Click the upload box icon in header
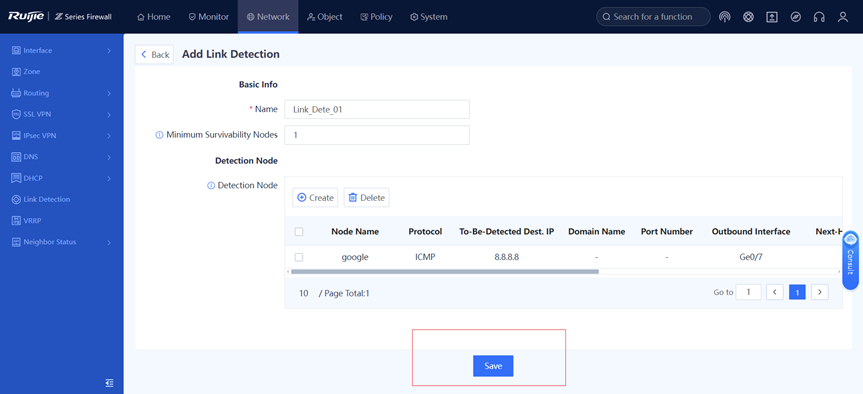 click(x=772, y=17)
